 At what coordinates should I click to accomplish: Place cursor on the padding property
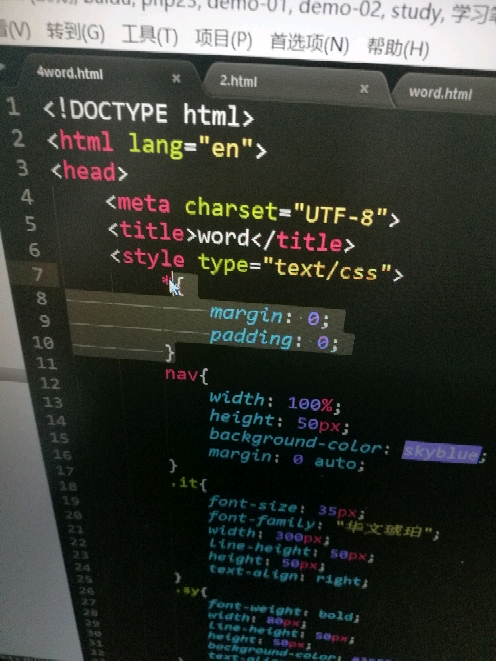251,338
